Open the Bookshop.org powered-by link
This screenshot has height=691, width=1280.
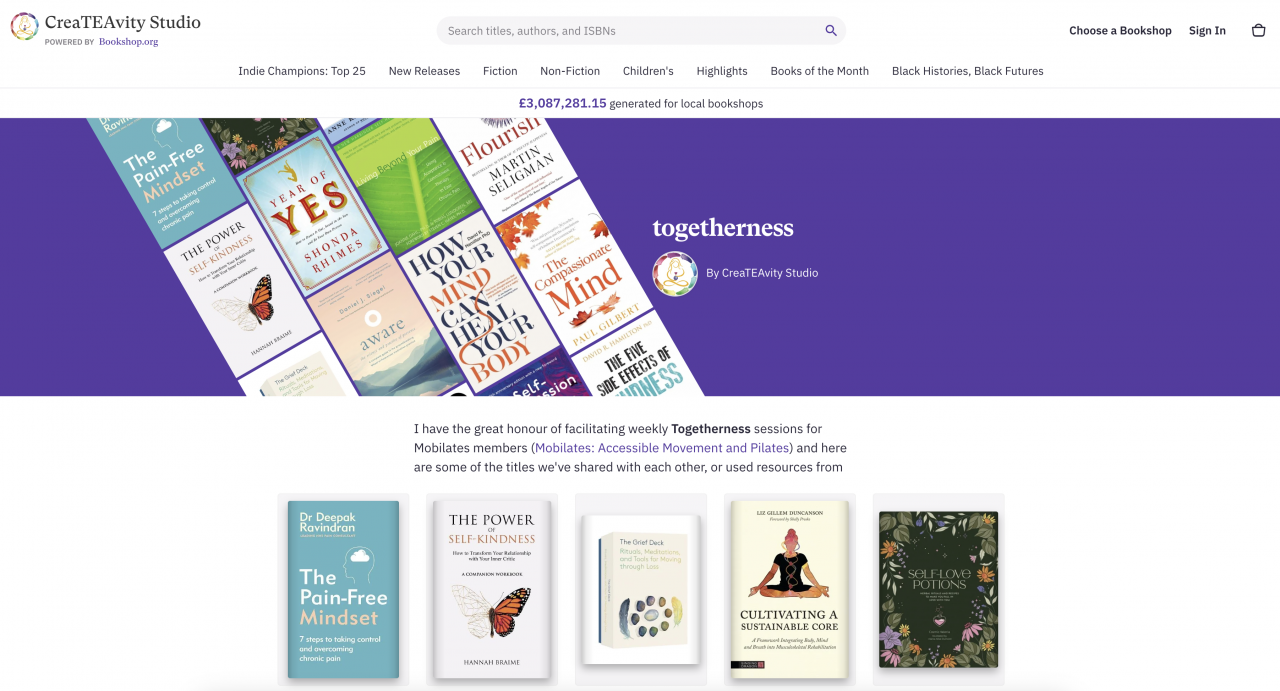point(128,42)
